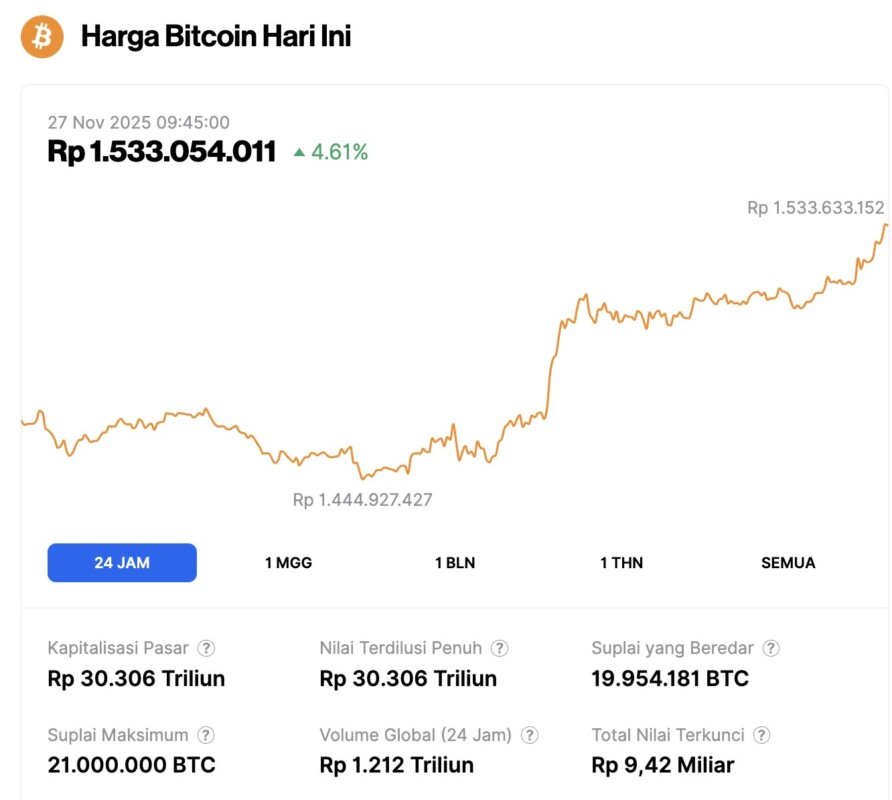892x800 pixels.
Task: Click help icon beside Kapitalisasi Pasar
Action: (206, 648)
